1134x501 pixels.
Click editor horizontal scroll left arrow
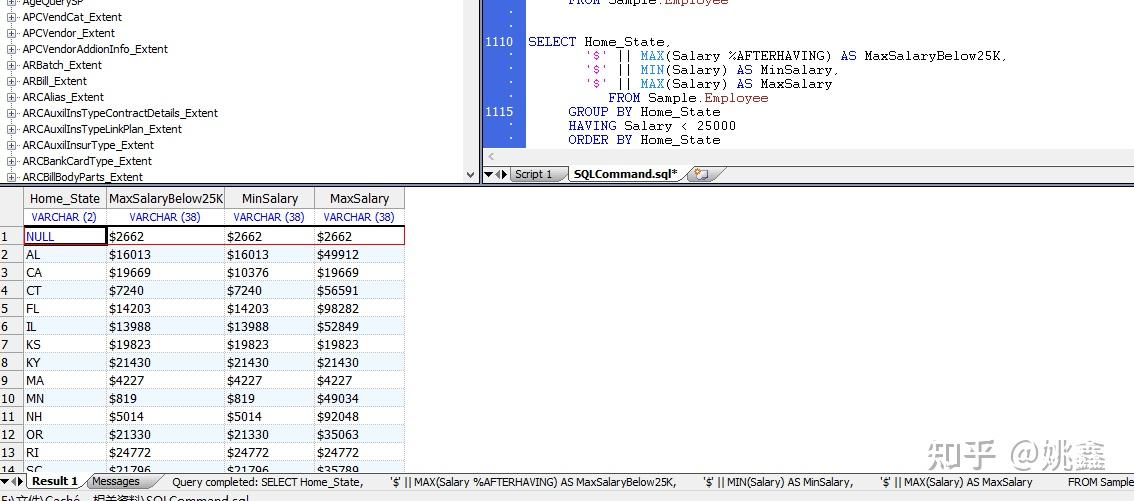click(491, 156)
